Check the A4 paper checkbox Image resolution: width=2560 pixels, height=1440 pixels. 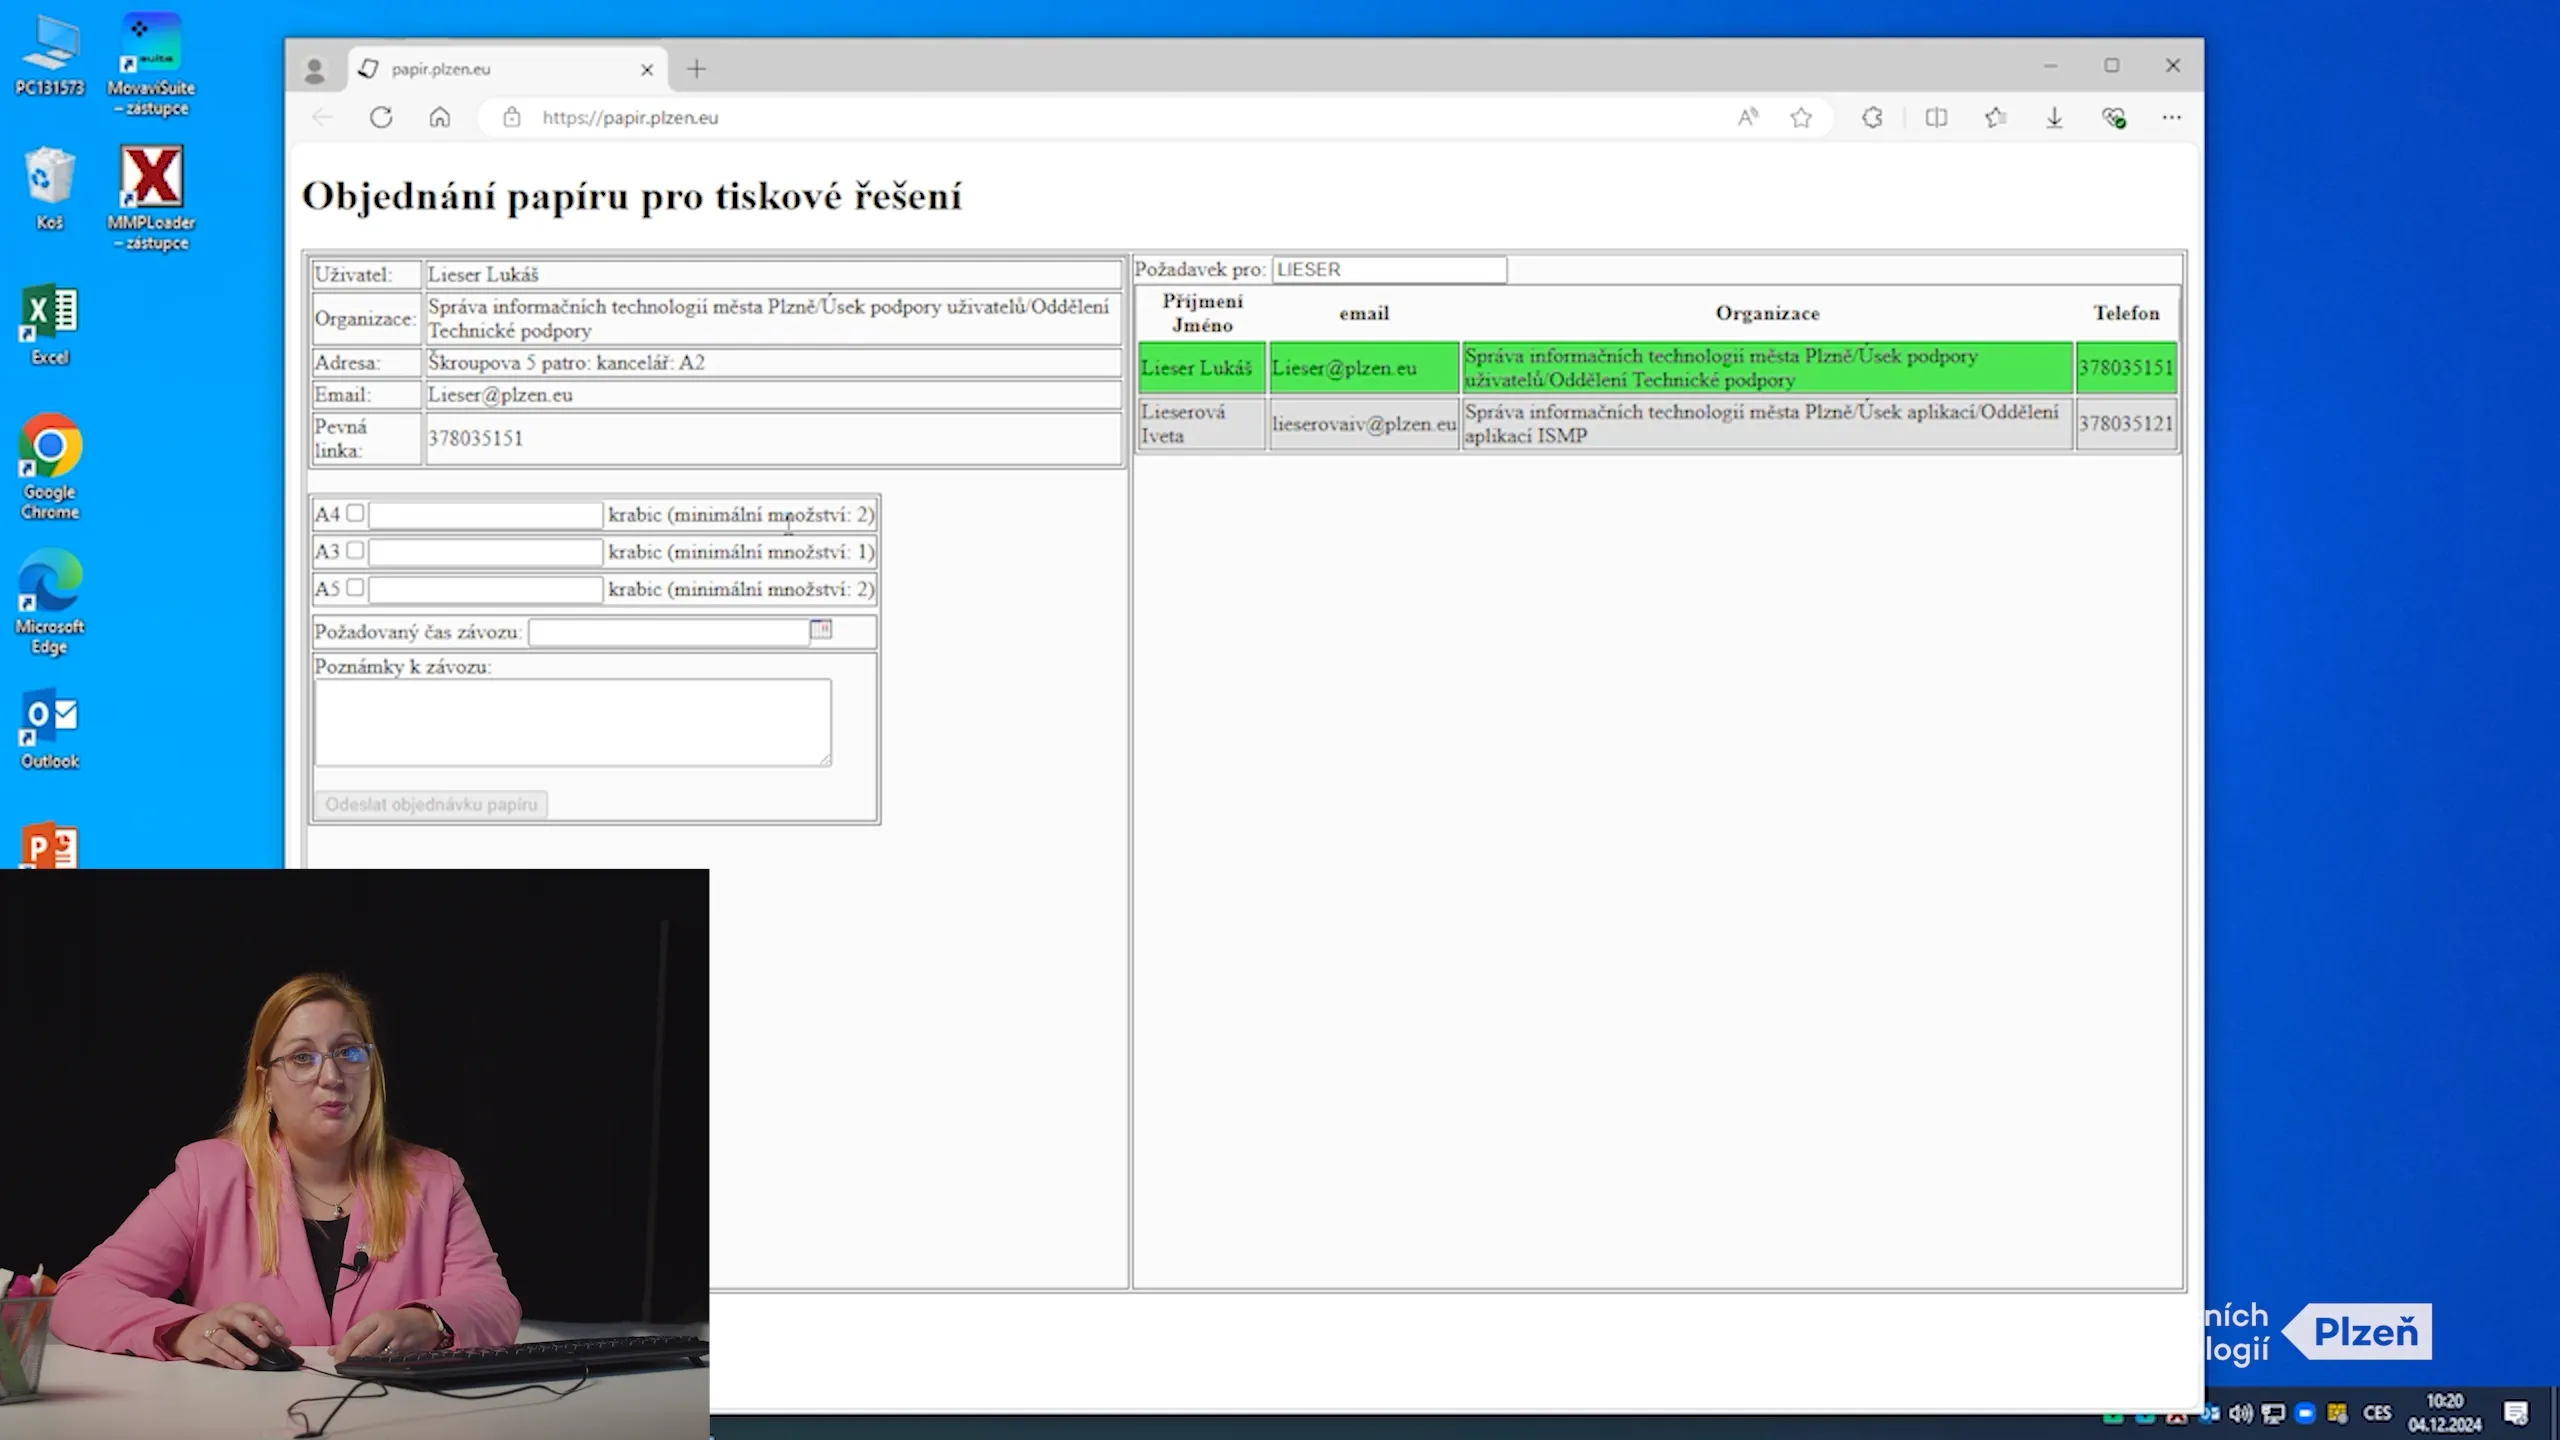click(x=355, y=513)
